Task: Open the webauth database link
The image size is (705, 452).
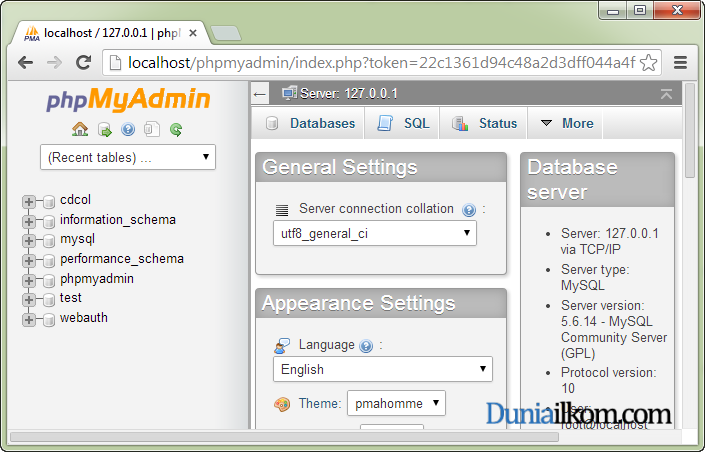Action: (84, 318)
